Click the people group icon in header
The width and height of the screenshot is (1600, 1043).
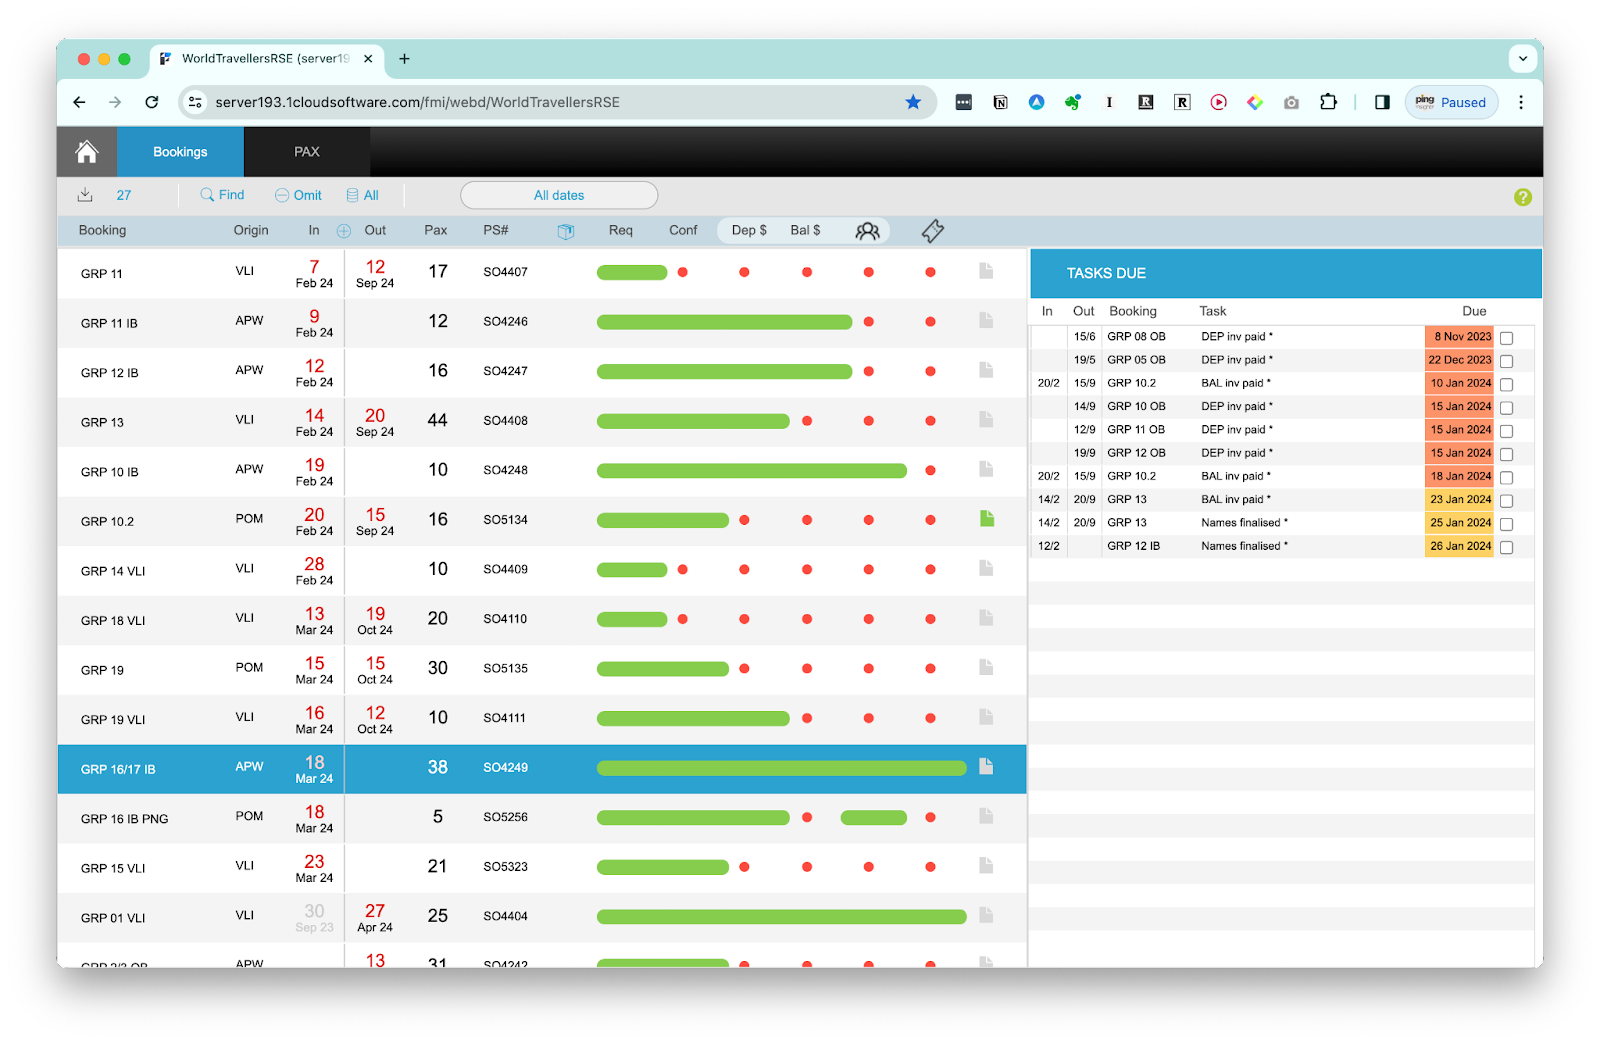[867, 231]
